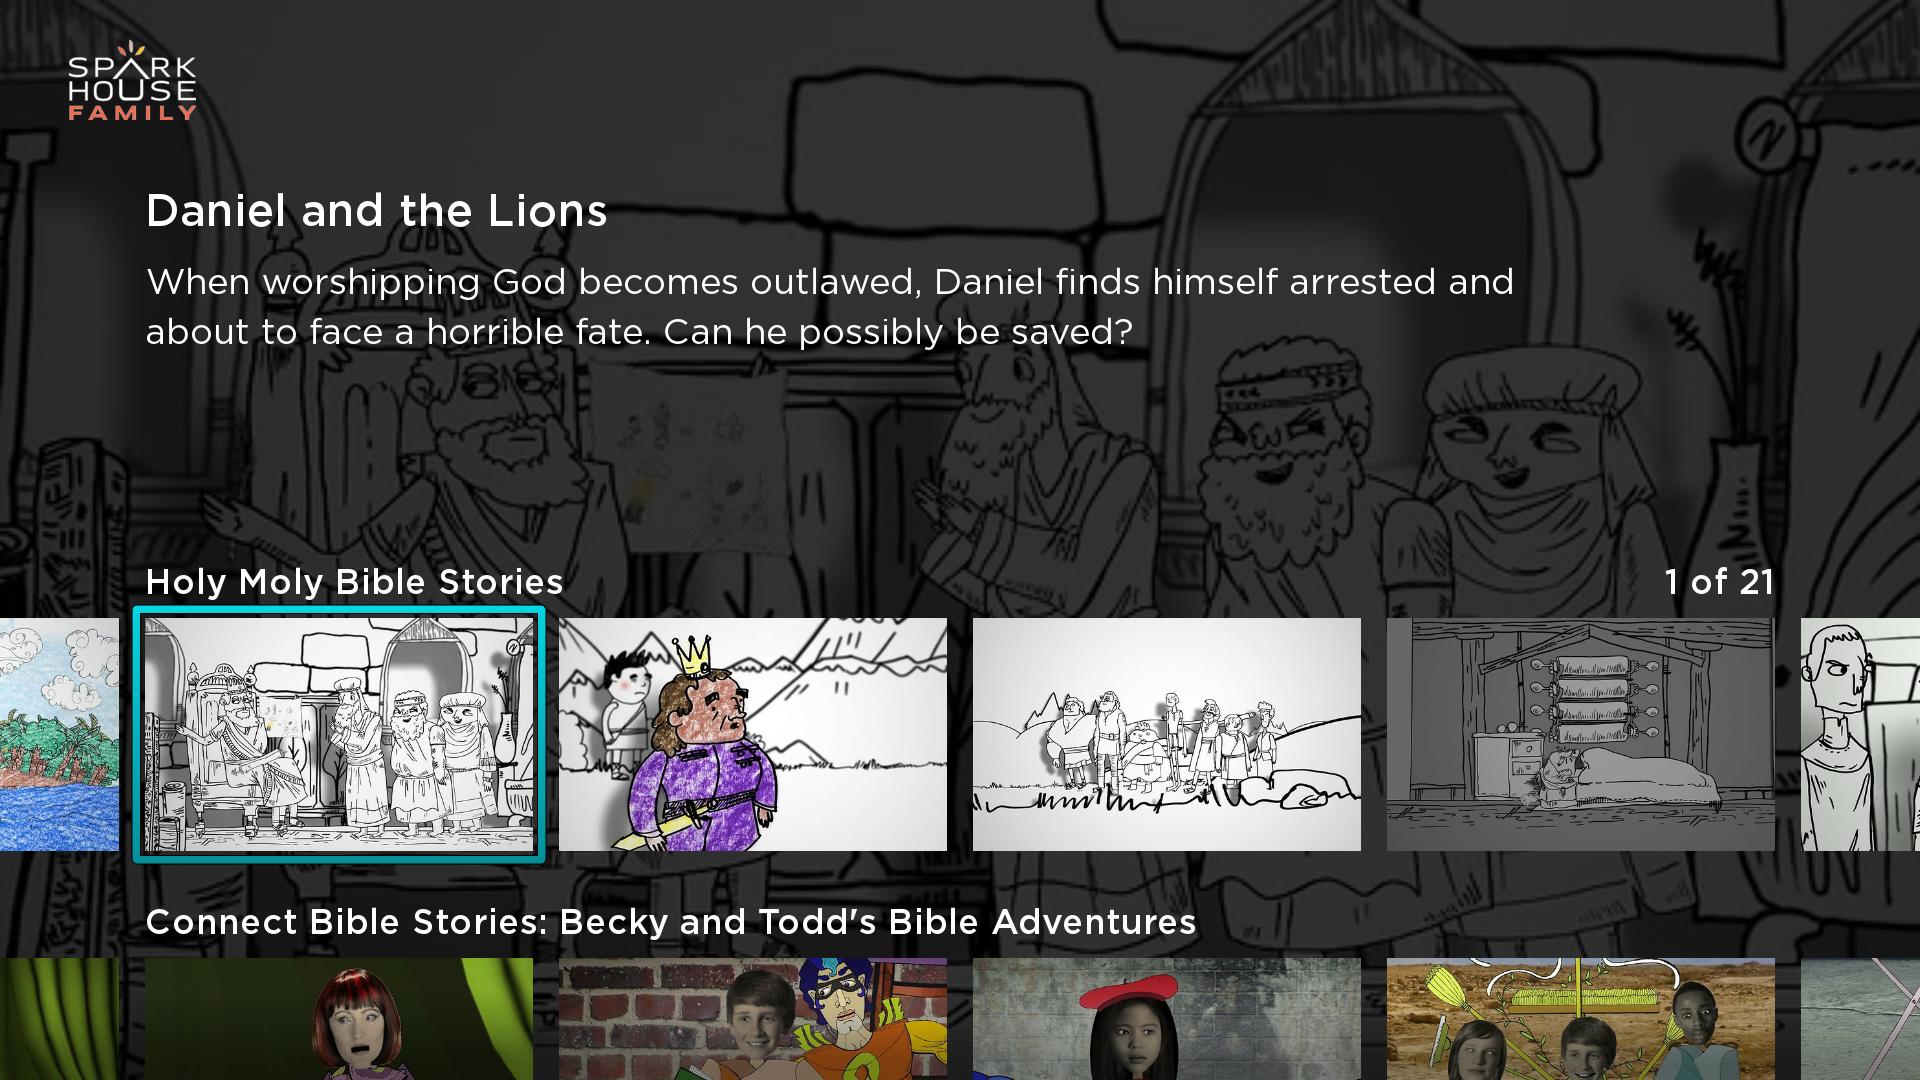Select the partial gray thumbnail at bottom-right edge

tap(1860, 1019)
